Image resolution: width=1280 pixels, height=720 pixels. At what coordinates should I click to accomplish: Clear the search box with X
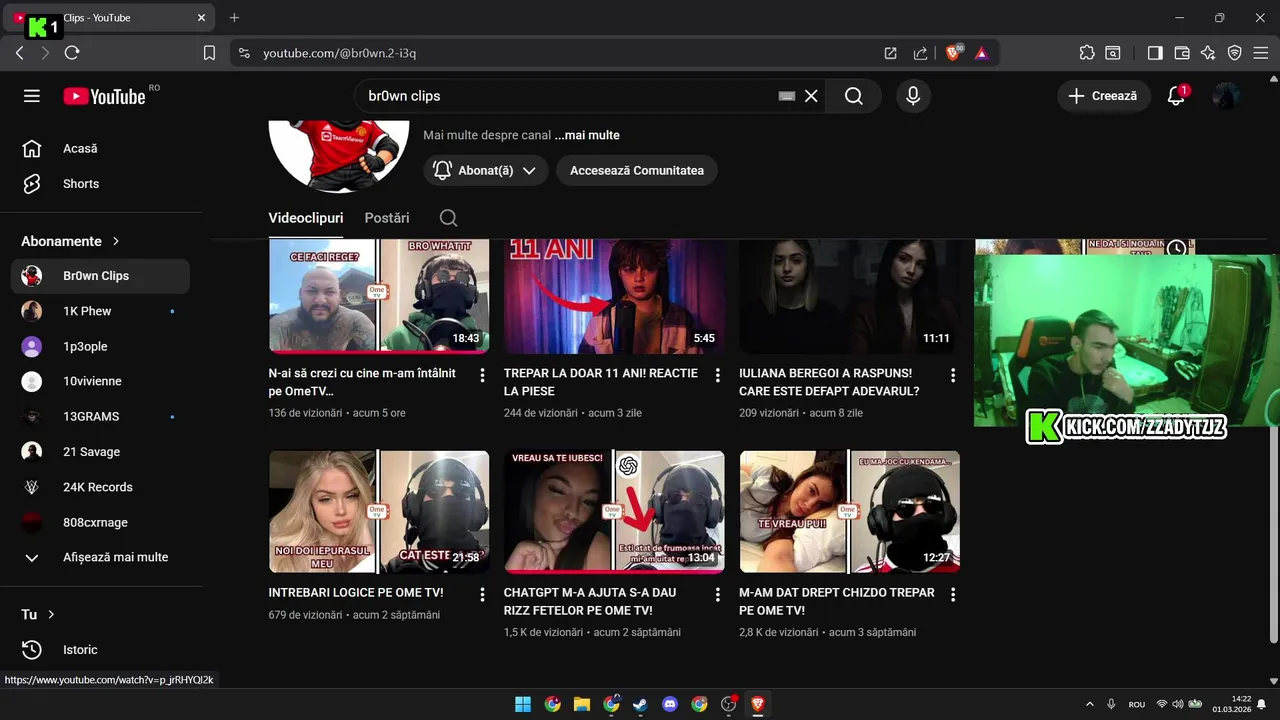point(811,96)
